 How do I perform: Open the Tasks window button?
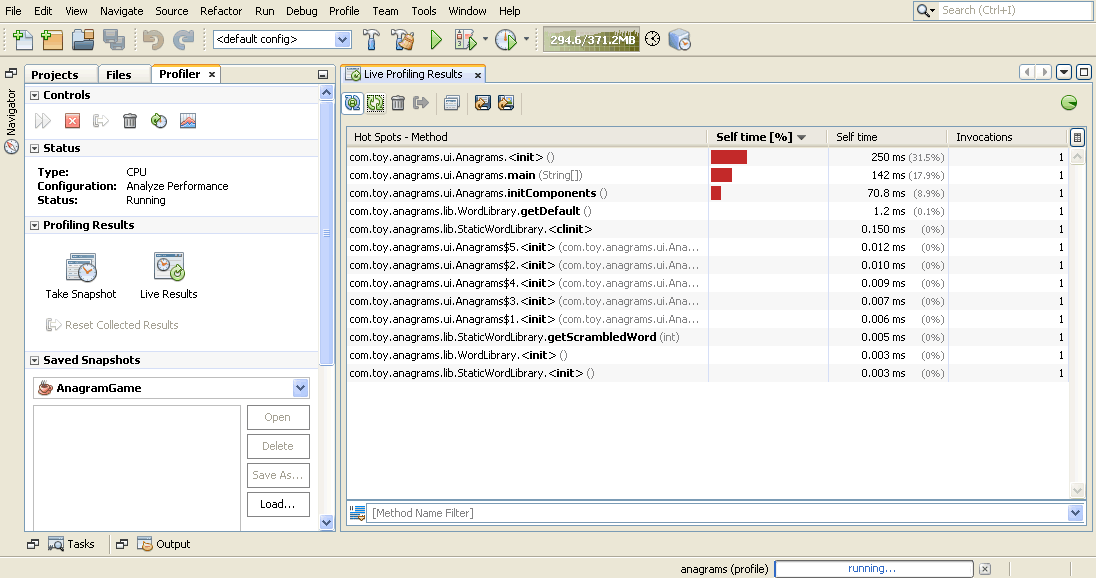click(71, 544)
